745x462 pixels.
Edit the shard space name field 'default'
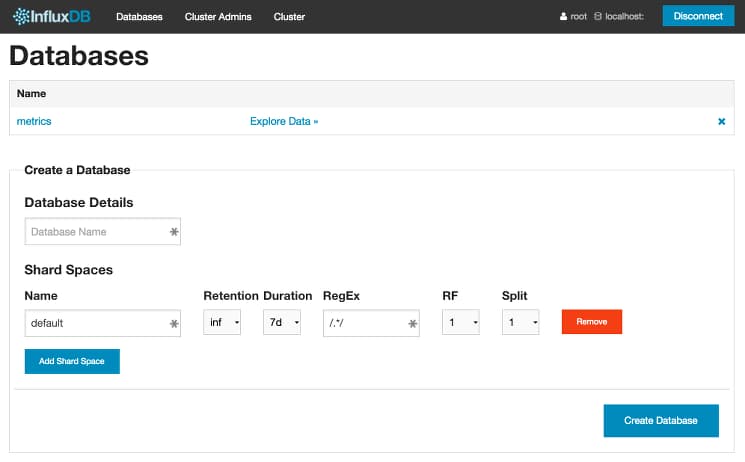point(103,323)
